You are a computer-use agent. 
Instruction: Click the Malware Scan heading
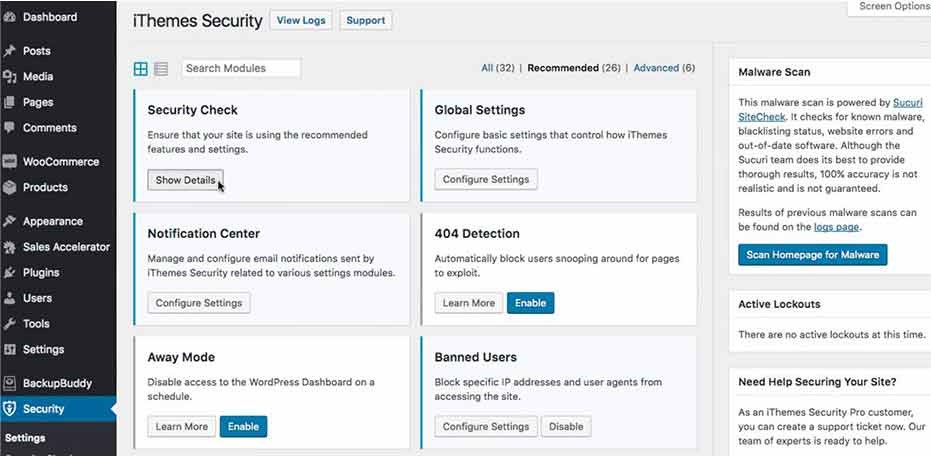click(x=774, y=72)
